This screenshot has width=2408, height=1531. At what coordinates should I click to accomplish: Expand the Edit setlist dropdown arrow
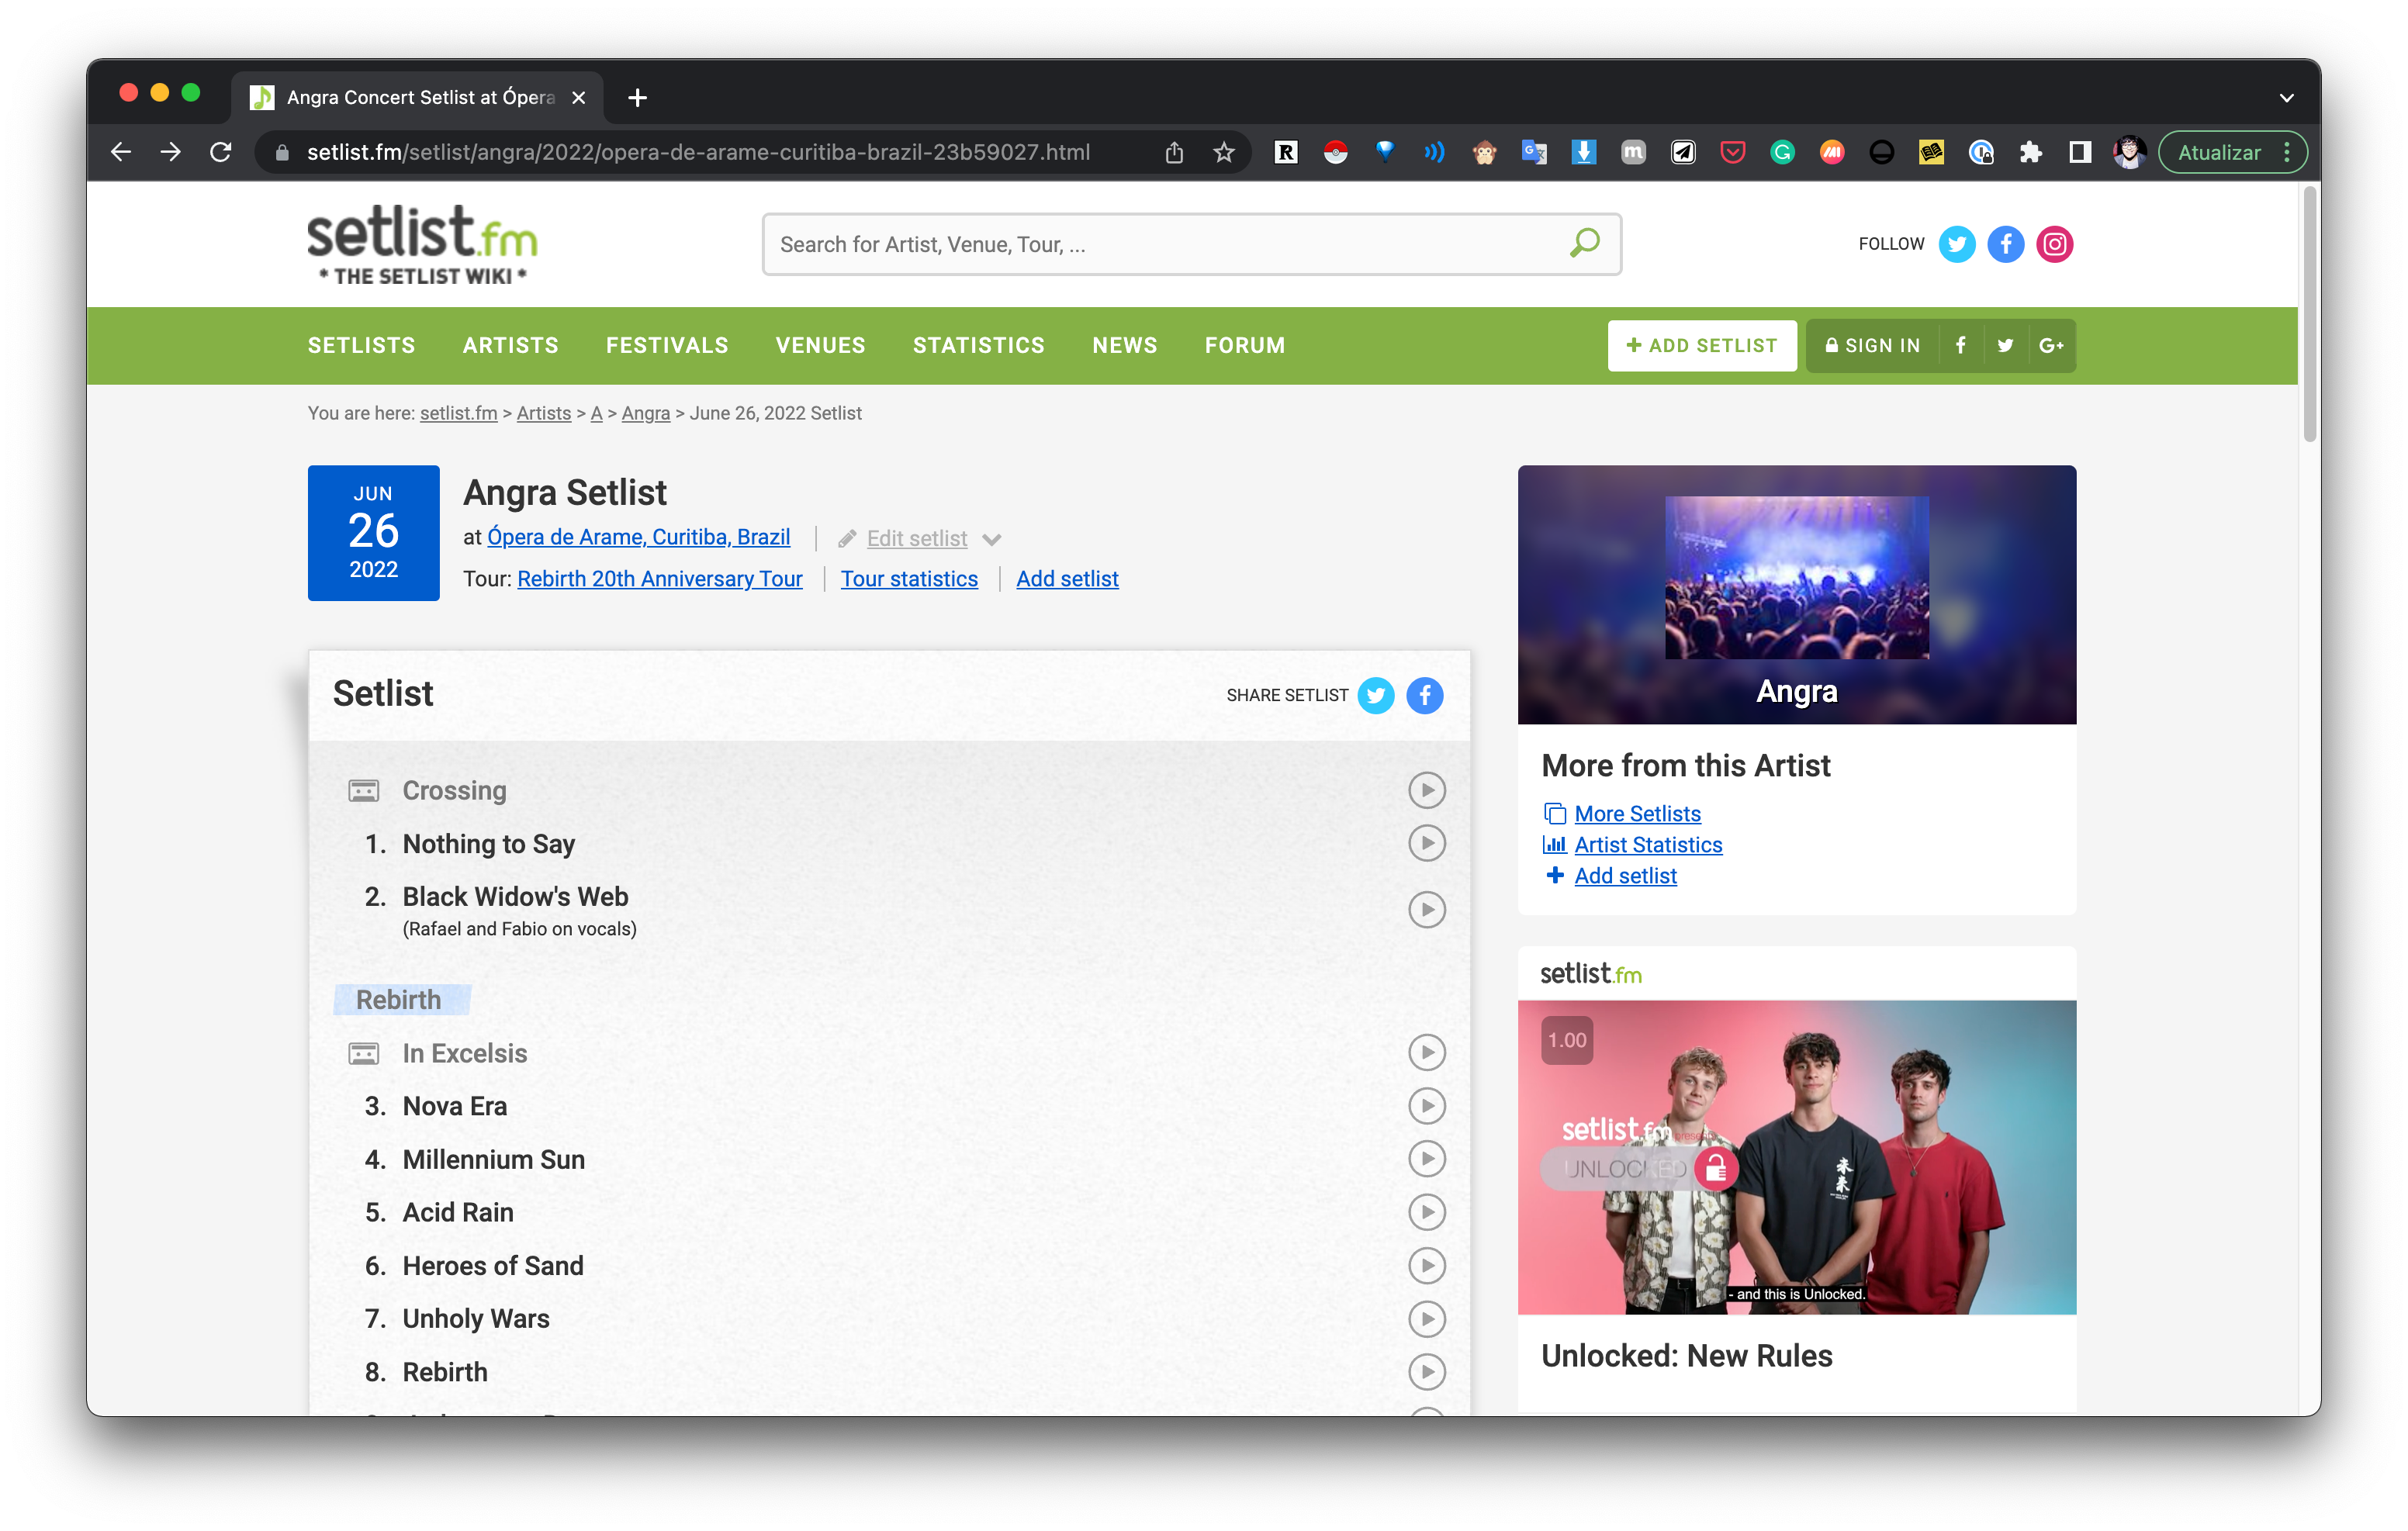point(991,539)
